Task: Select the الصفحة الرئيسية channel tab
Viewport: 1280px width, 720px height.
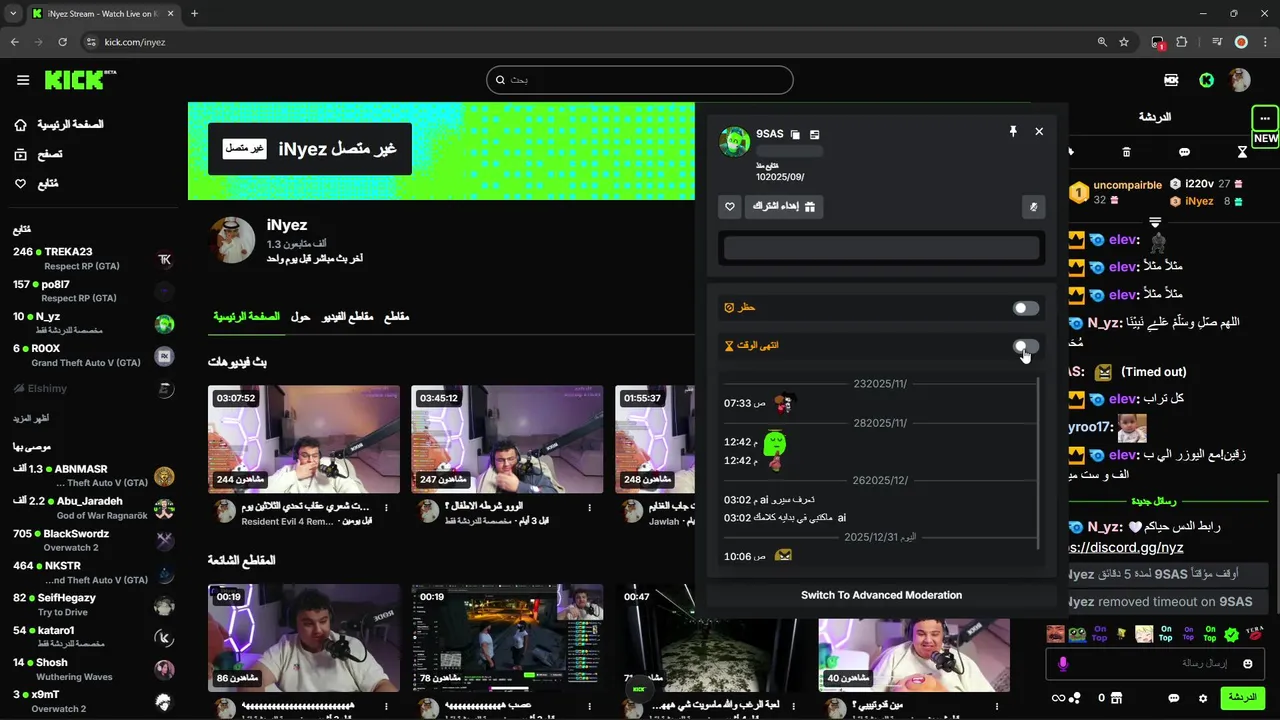Action: [246, 316]
